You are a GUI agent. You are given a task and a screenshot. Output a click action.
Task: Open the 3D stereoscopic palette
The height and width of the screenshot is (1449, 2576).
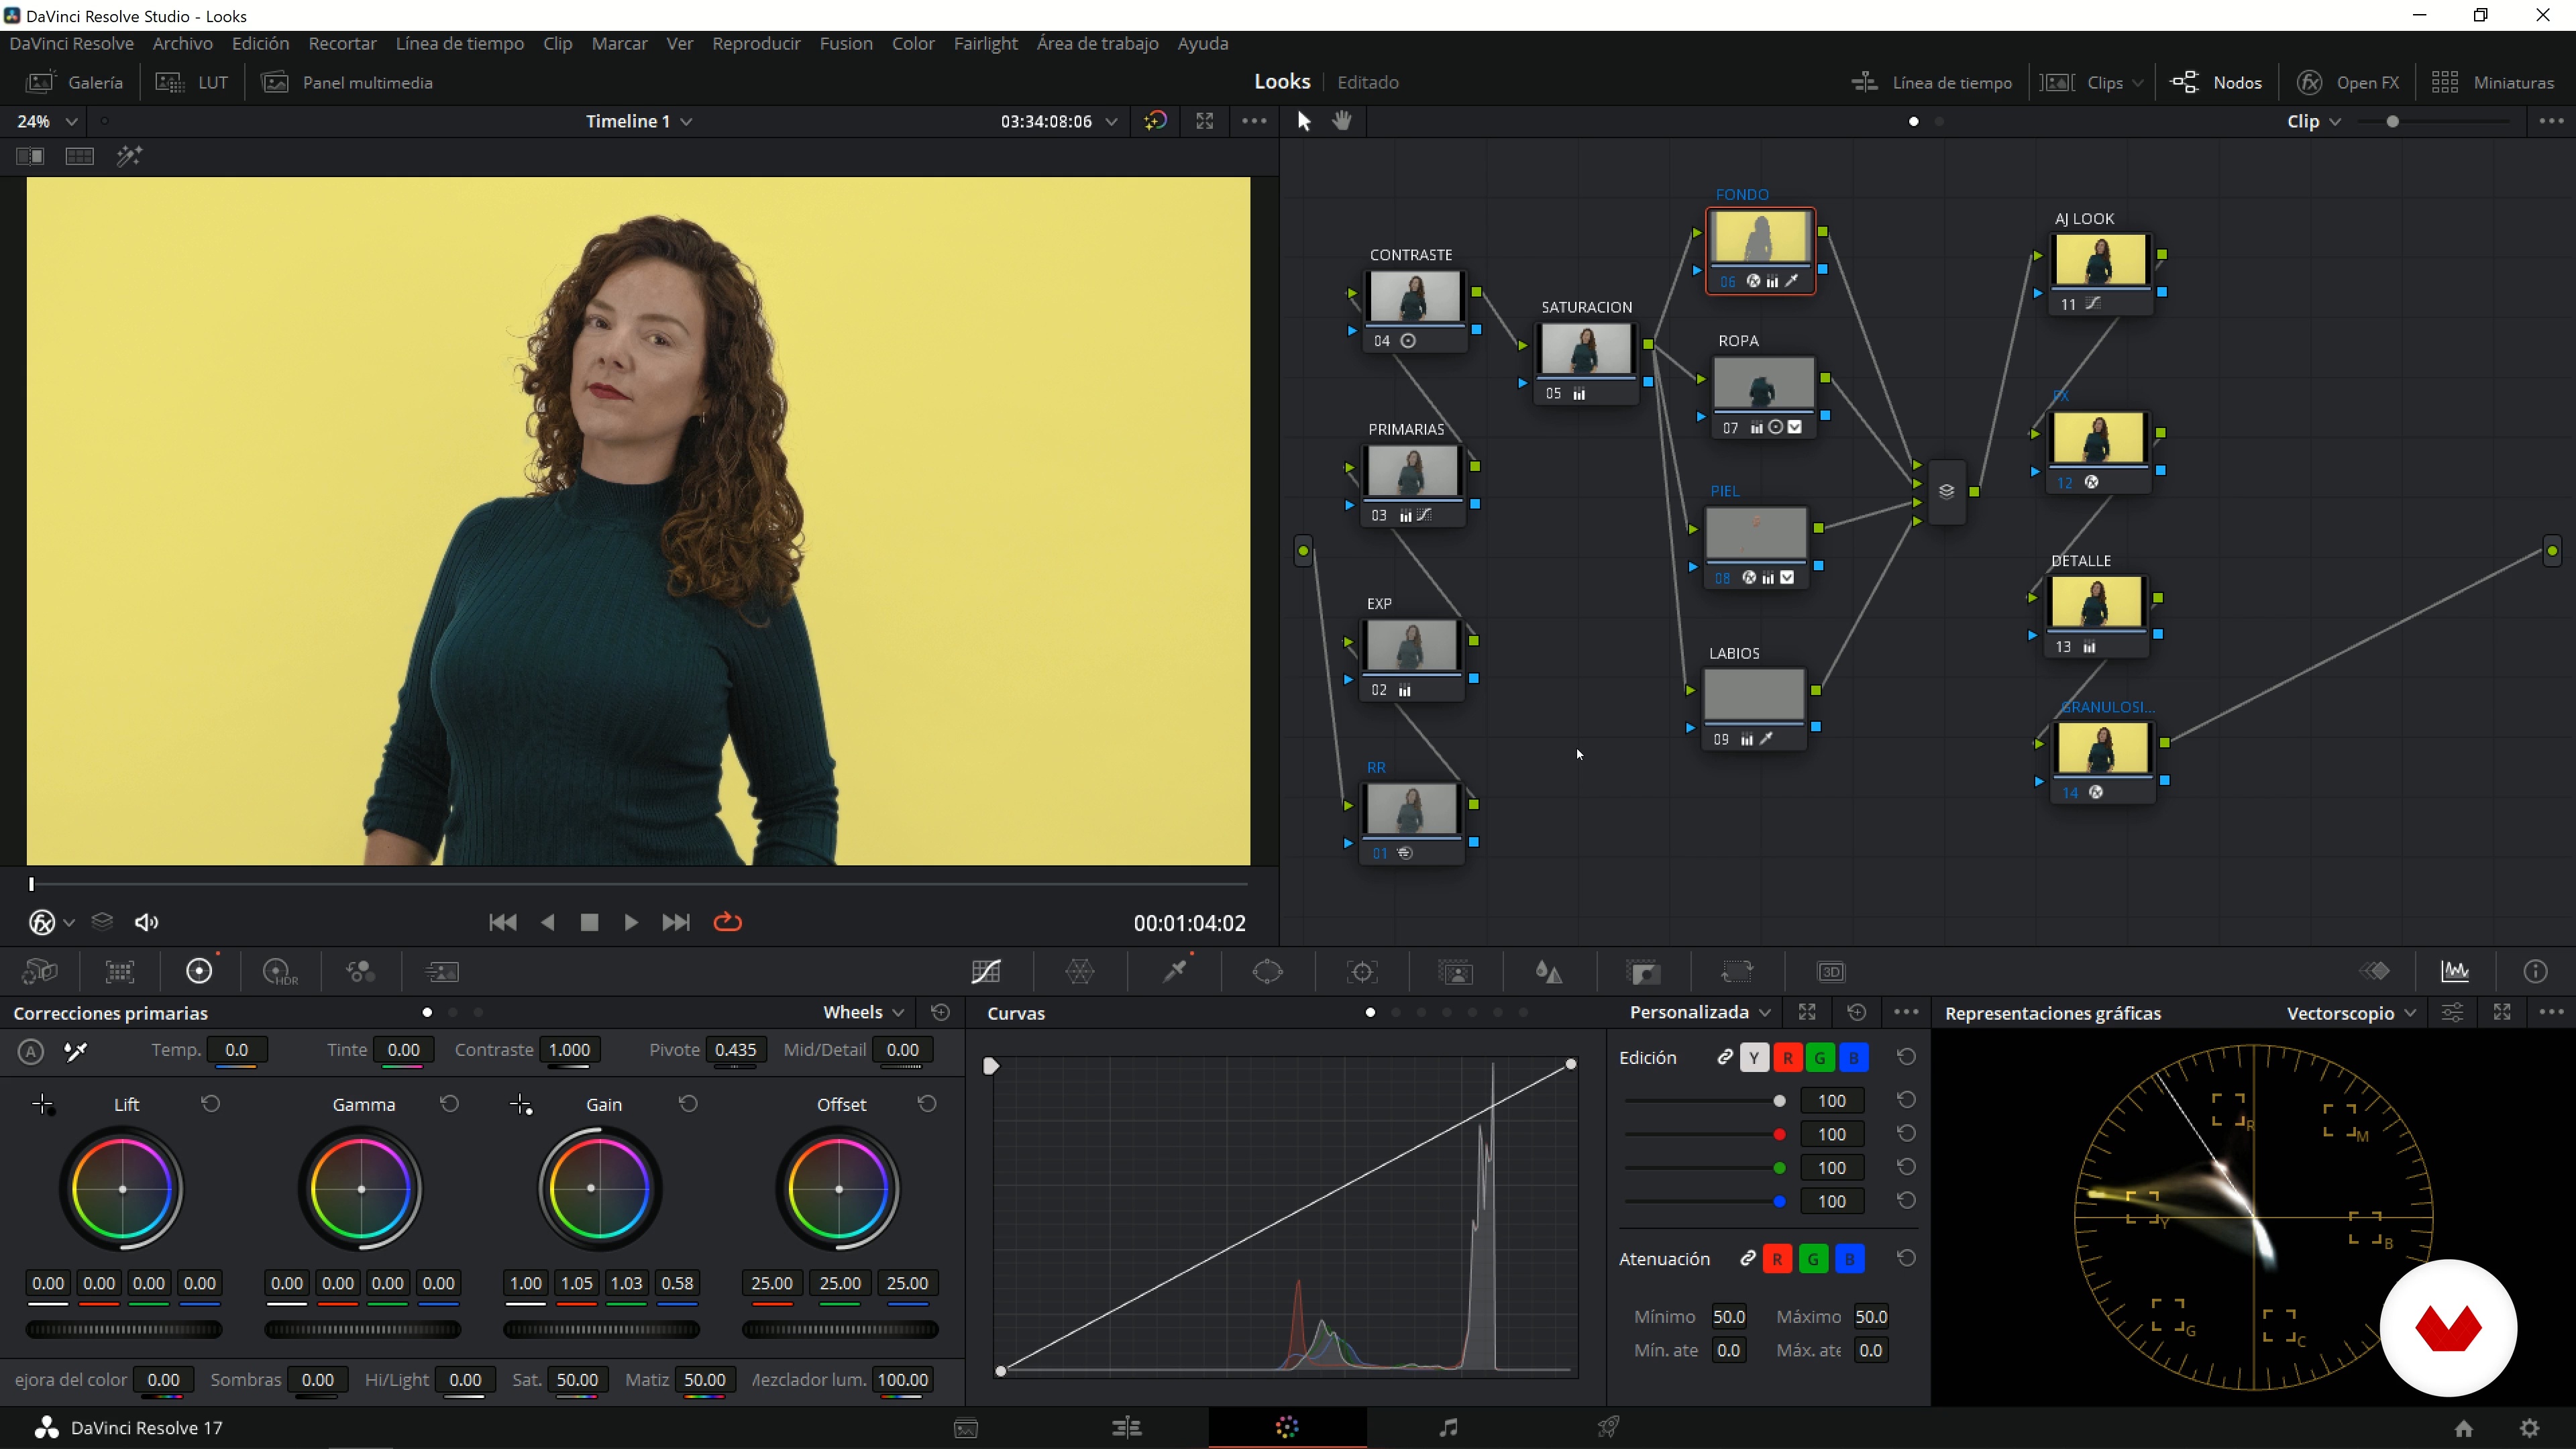[1831, 971]
